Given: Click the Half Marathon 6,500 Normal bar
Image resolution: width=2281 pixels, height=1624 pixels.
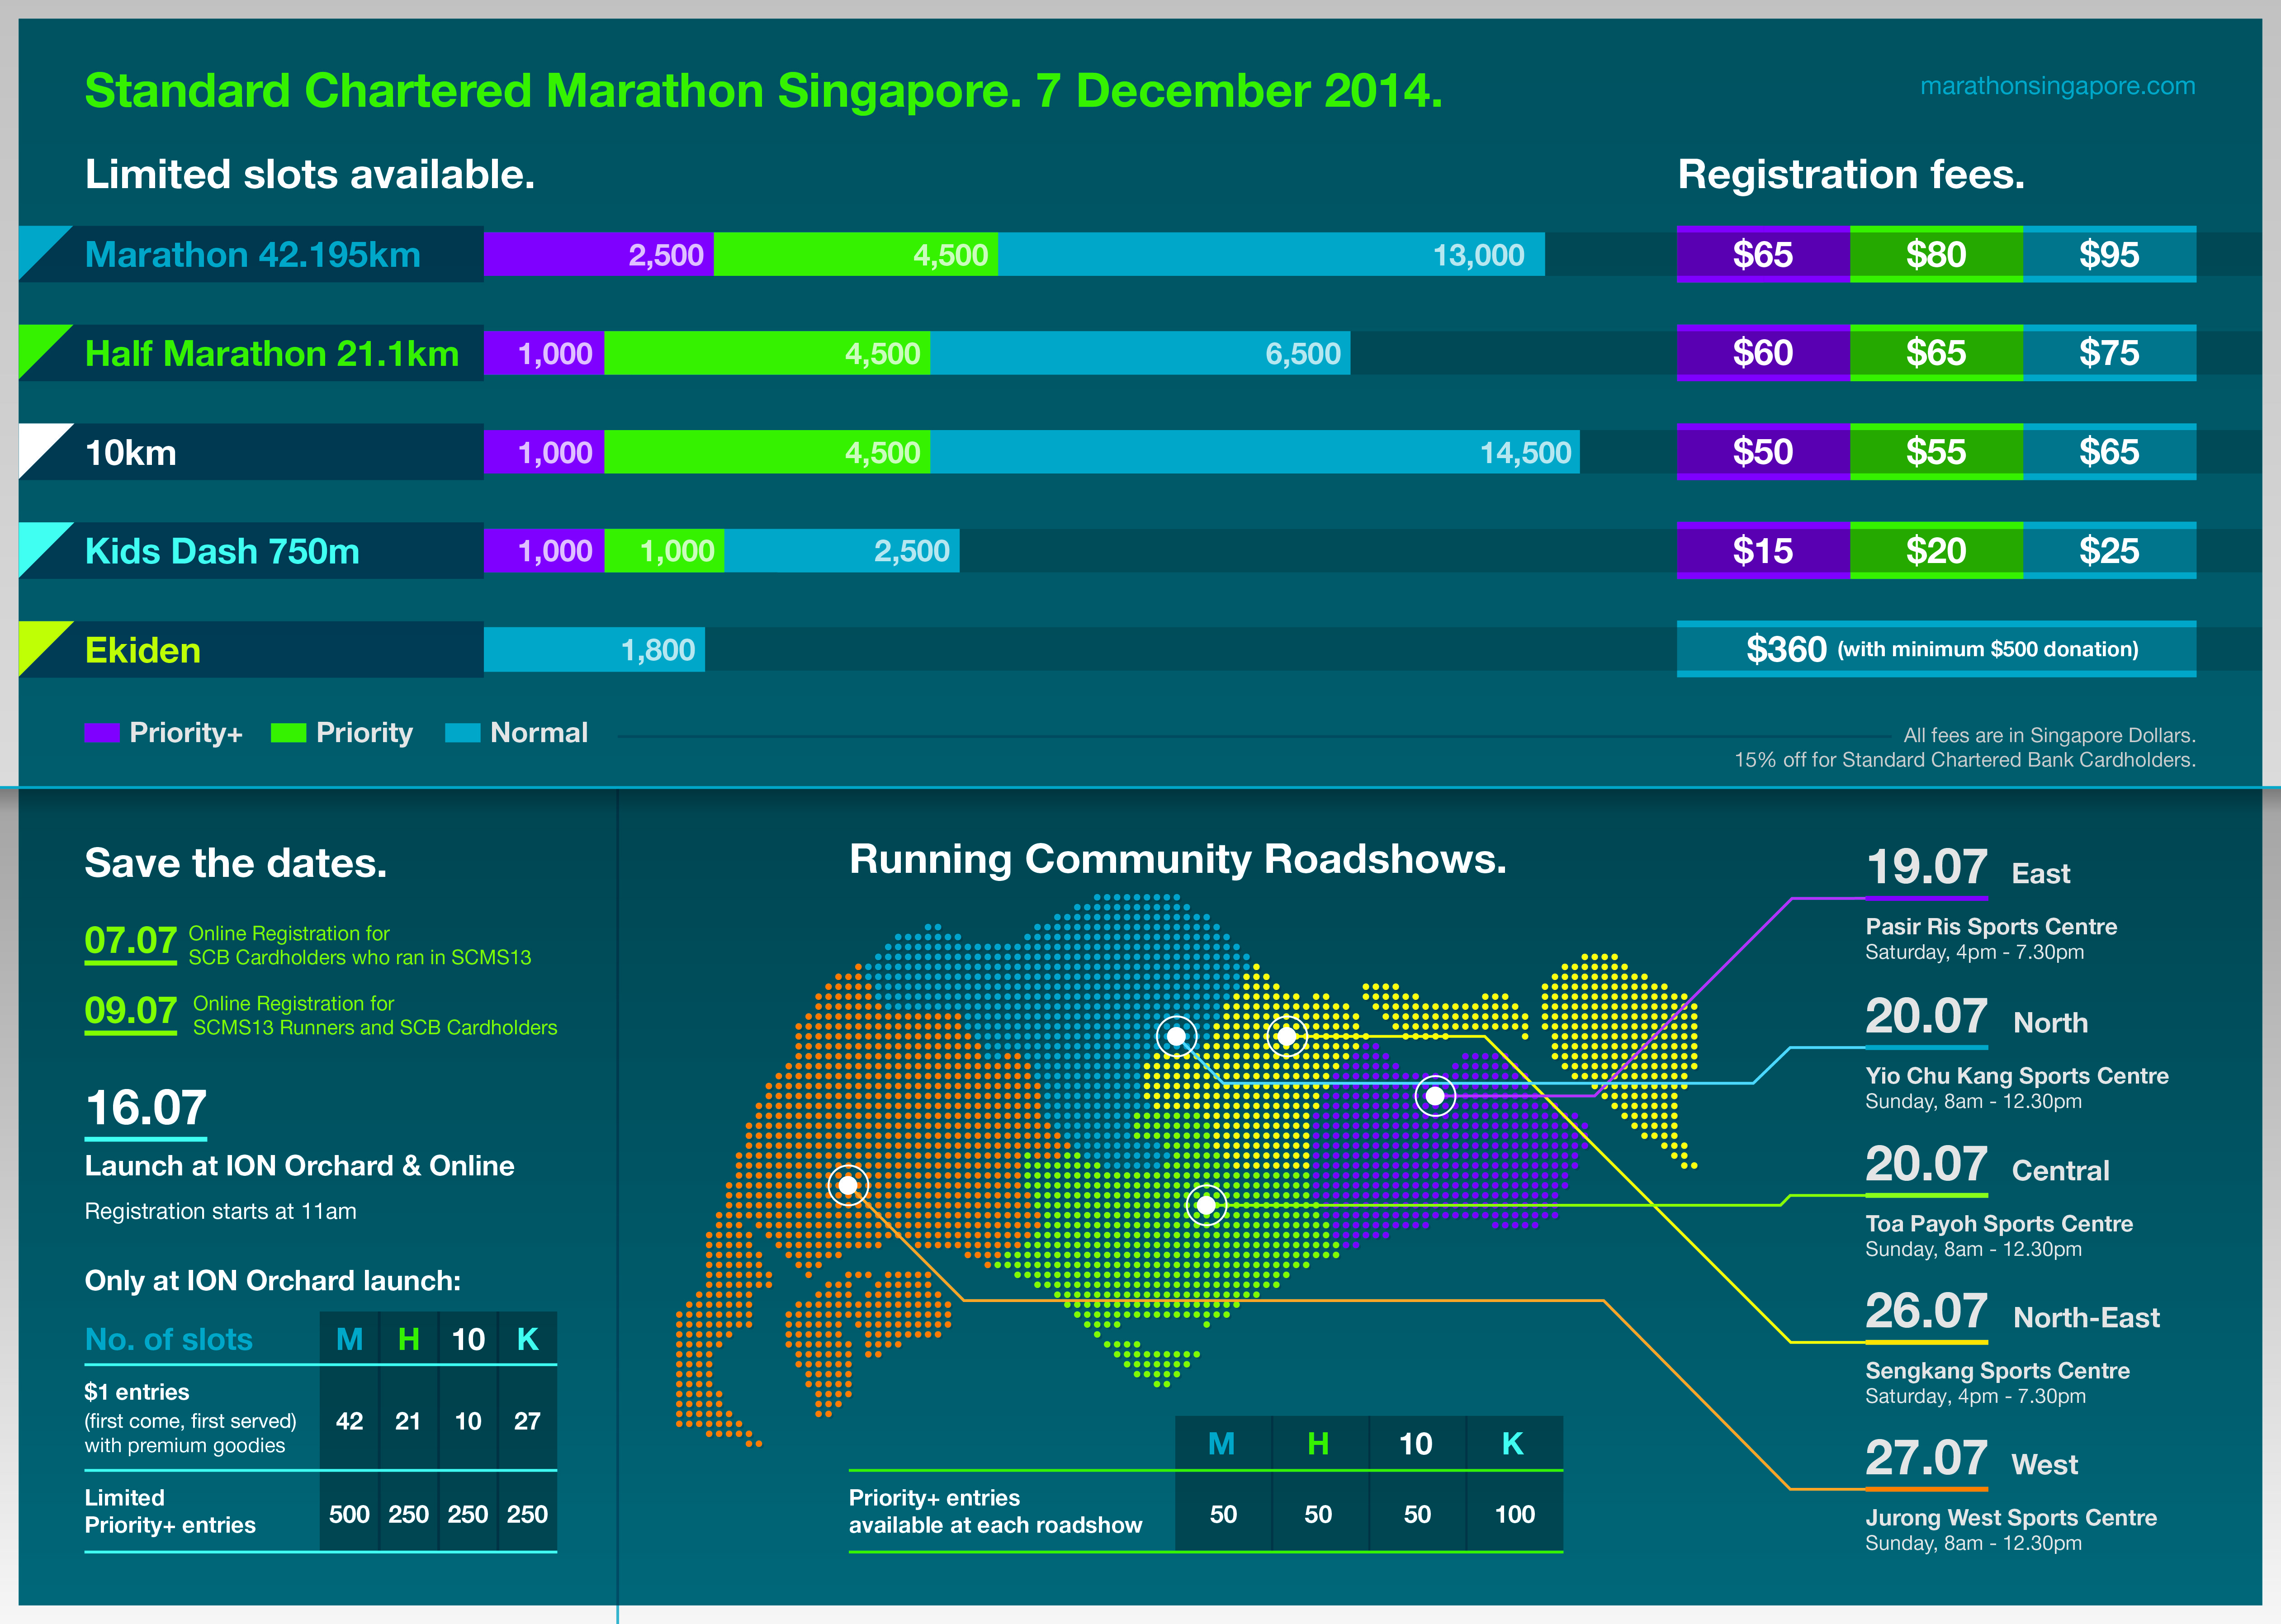Looking at the screenshot, I should click(1140, 353).
